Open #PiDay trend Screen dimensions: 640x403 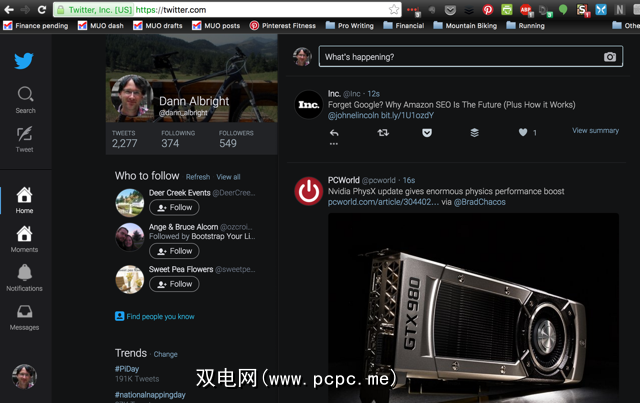127,369
